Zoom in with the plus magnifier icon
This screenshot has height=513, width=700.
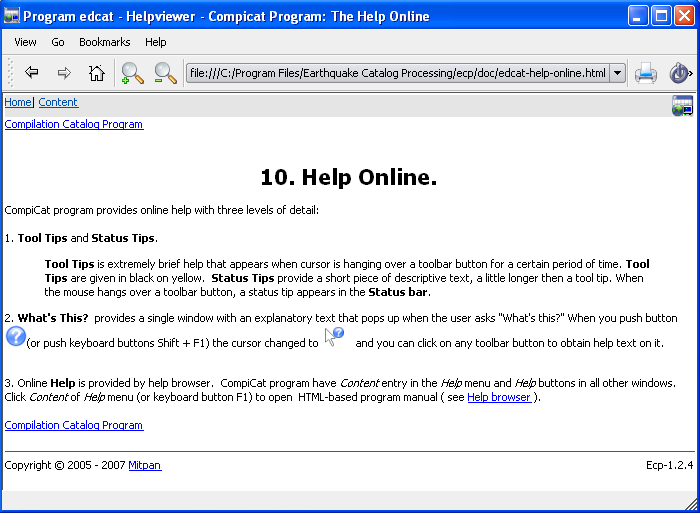[x=132, y=73]
